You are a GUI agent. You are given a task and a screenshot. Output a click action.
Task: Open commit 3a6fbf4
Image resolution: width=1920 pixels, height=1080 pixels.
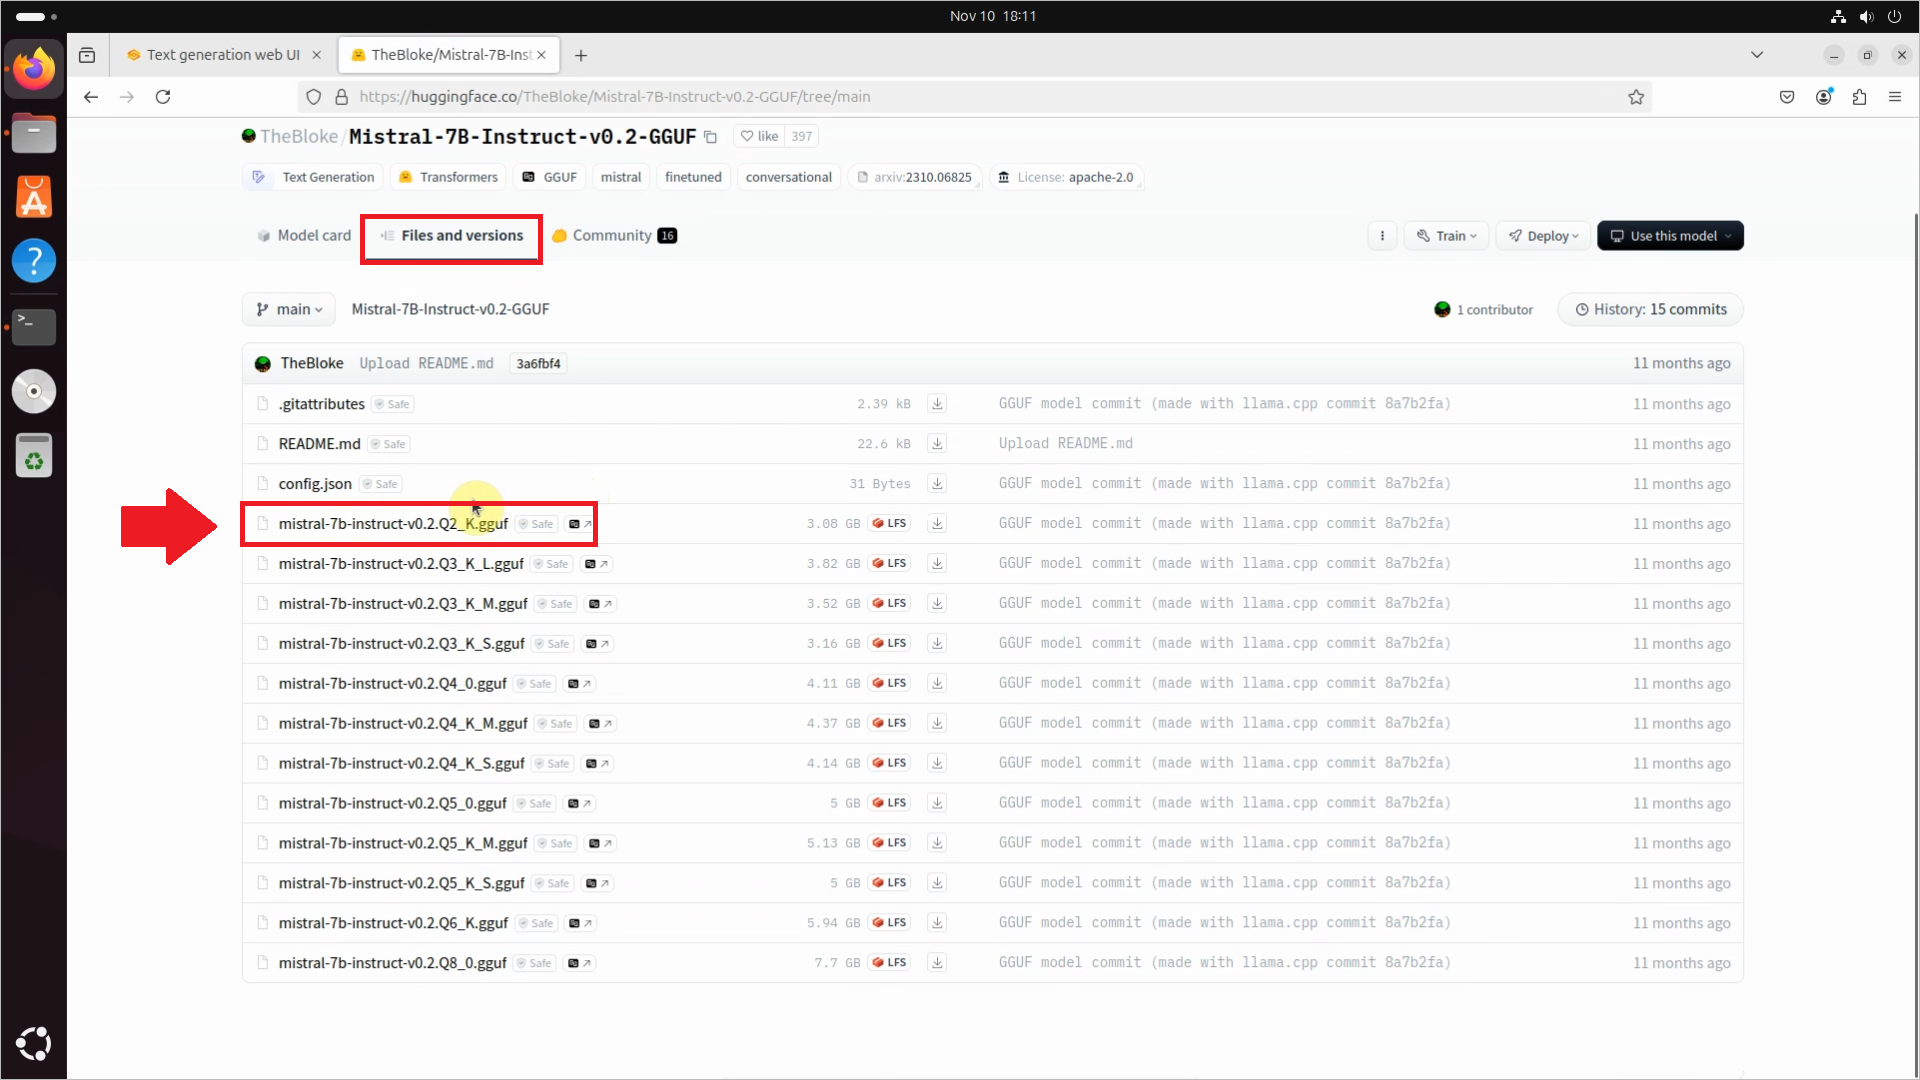[x=538, y=364]
